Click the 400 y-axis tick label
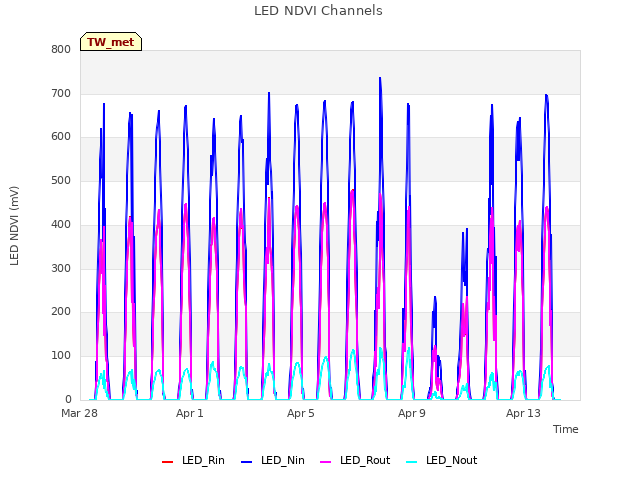 click(61, 224)
